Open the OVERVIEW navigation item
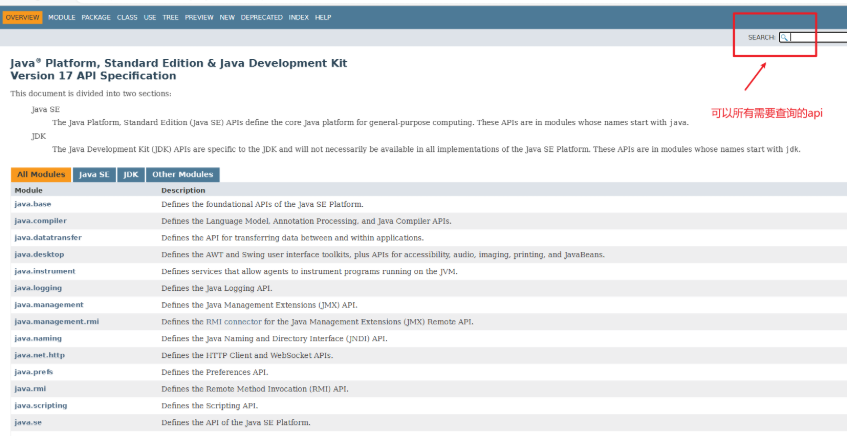Screen dimensions: 847x436 (x=23, y=17)
